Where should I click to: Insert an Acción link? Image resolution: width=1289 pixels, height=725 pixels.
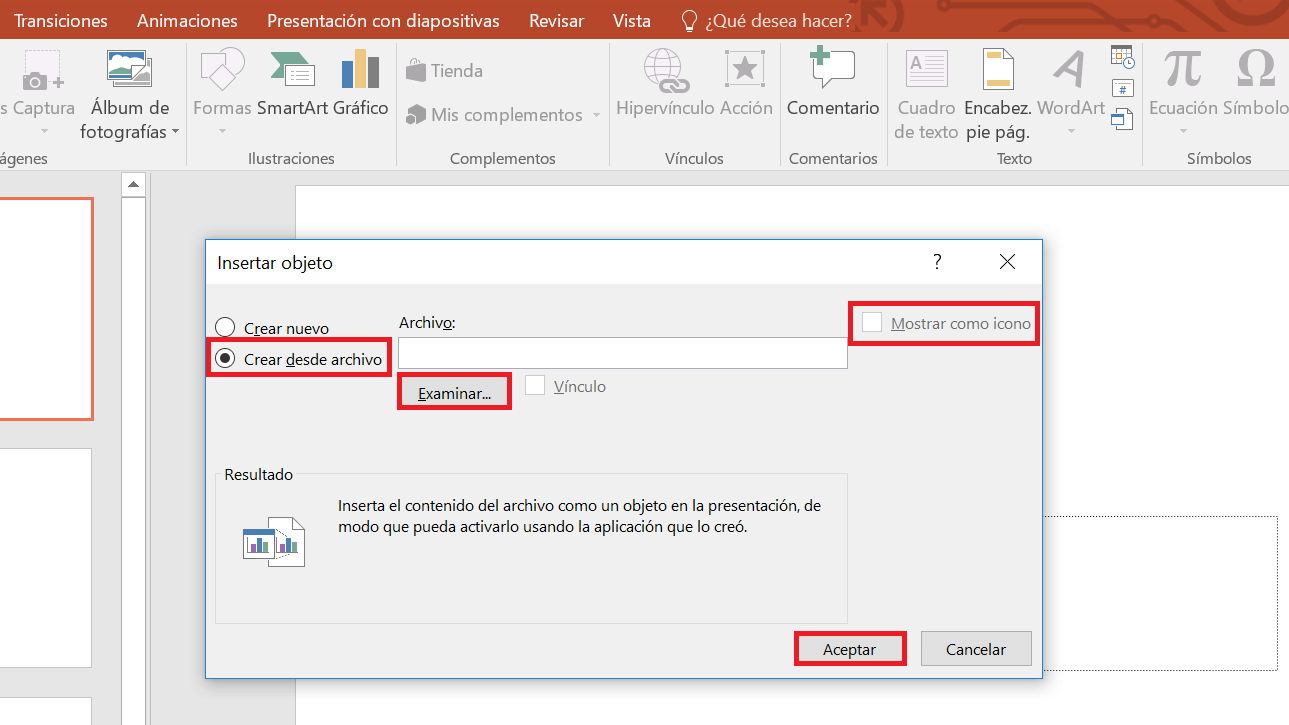[744, 85]
